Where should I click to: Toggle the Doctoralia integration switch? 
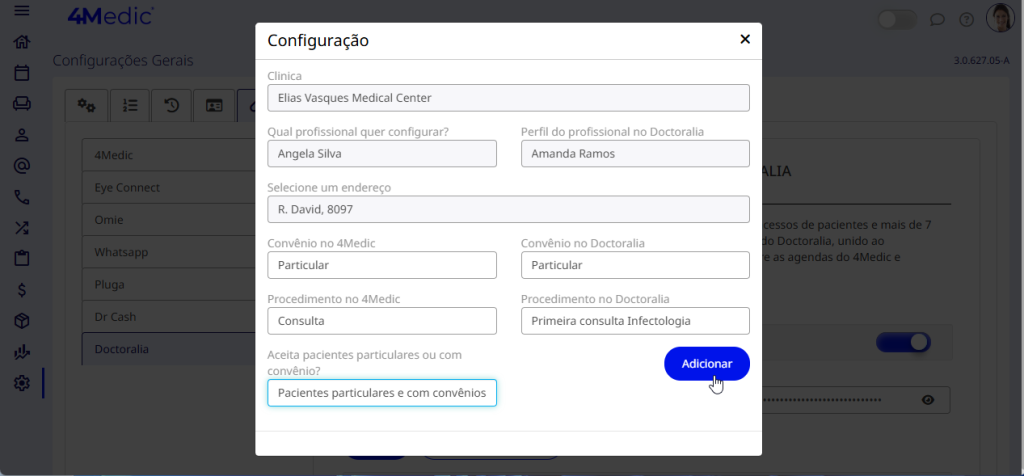click(902, 343)
